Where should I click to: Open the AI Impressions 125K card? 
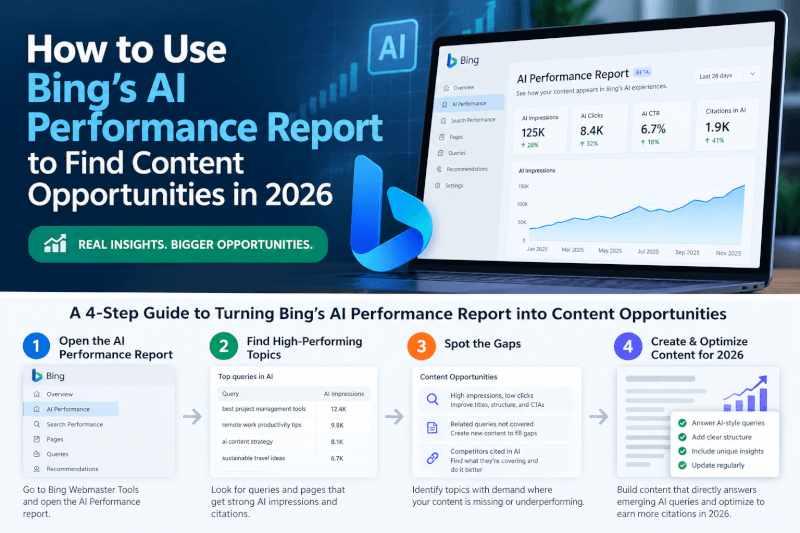click(540, 131)
